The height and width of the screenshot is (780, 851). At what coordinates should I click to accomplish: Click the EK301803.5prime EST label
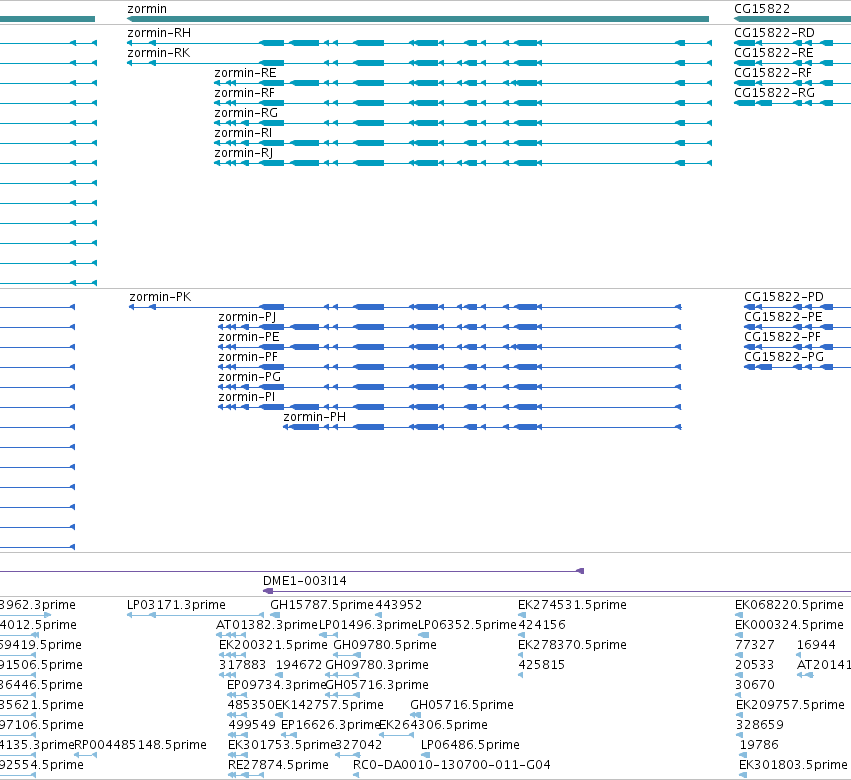(x=793, y=765)
